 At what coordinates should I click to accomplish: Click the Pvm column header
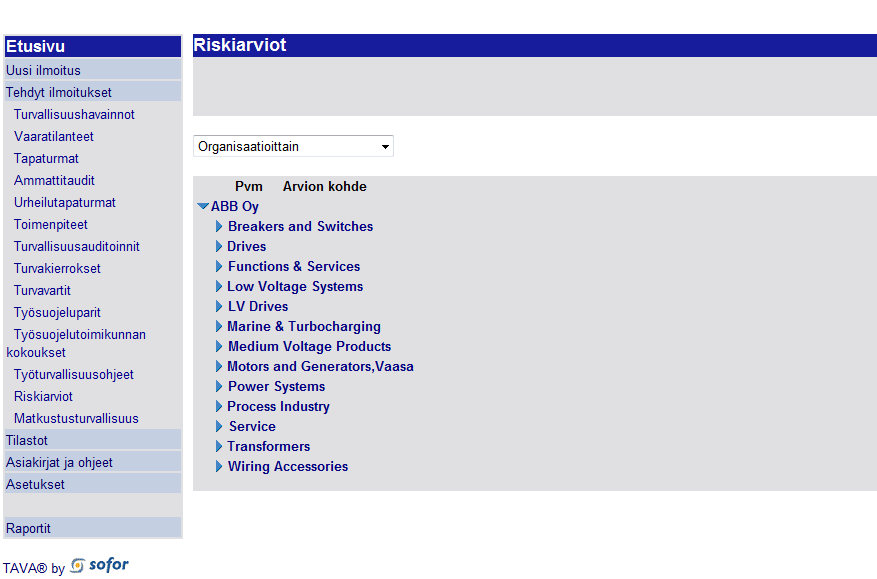pyautogui.click(x=249, y=187)
